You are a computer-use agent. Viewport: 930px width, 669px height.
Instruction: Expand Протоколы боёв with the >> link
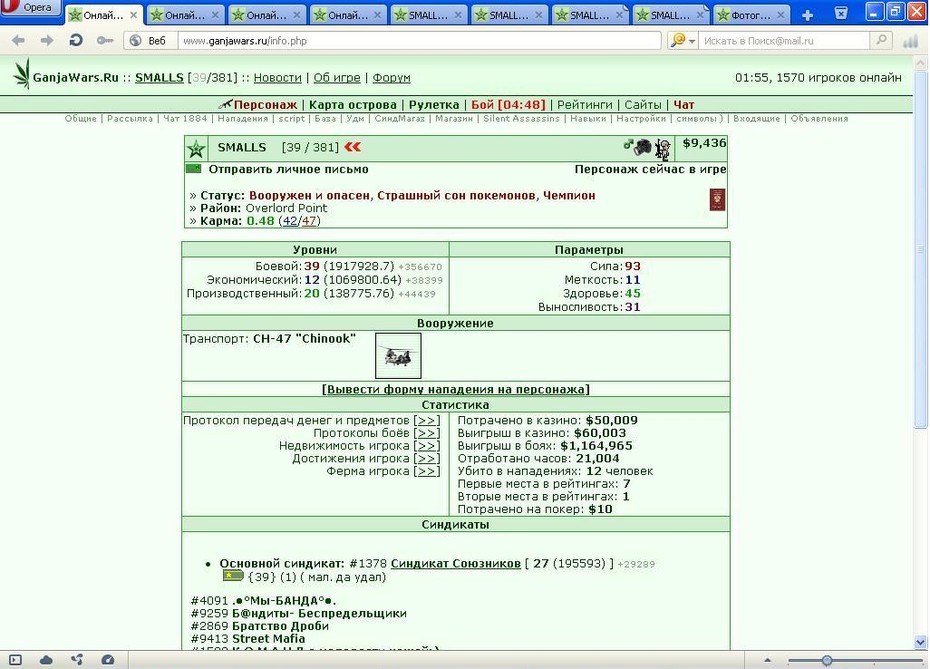point(426,433)
